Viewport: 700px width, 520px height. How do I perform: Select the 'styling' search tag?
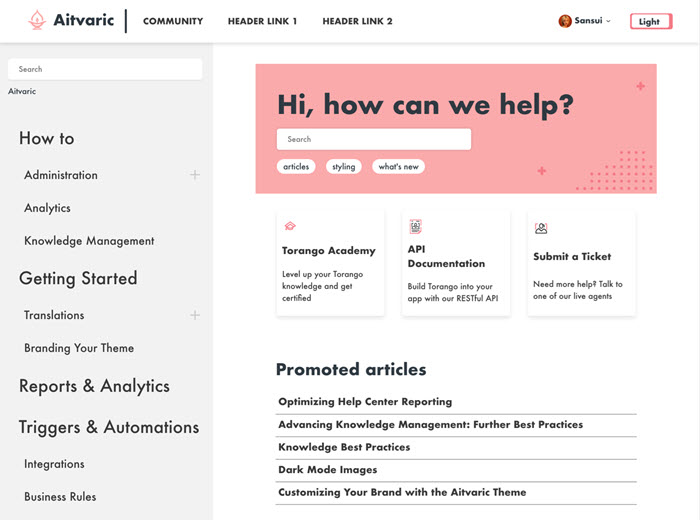(344, 167)
